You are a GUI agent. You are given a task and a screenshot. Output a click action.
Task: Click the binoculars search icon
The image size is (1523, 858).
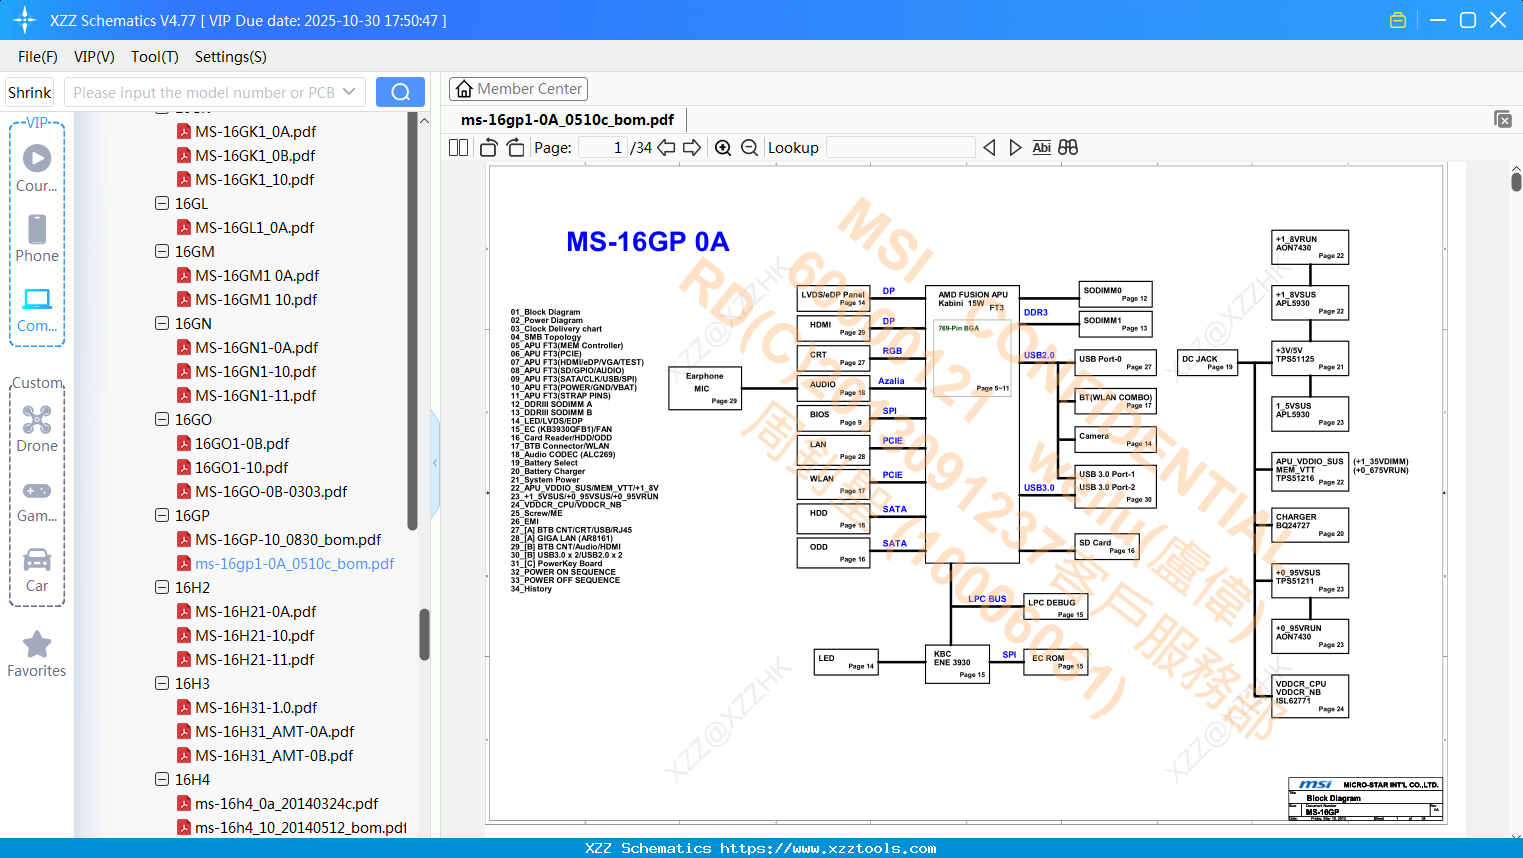(x=1068, y=148)
